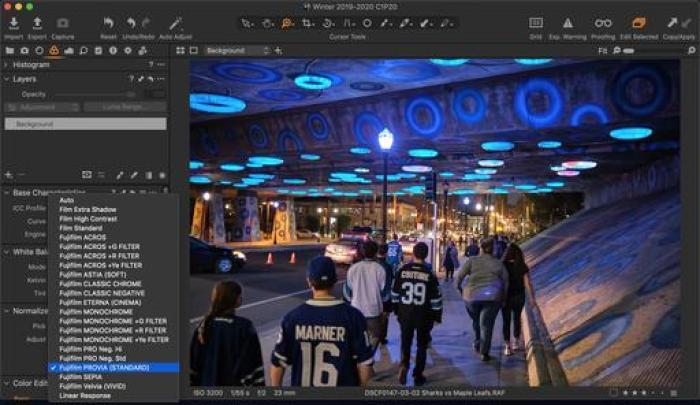This screenshot has height=405, width=700.
Task: Collapse the Layers panel
Action: 6,79
